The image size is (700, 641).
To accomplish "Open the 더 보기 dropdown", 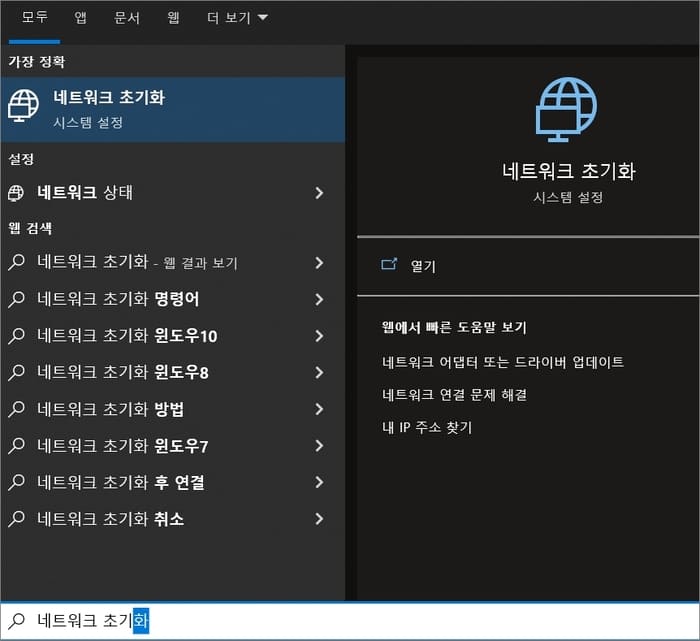I will [237, 17].
